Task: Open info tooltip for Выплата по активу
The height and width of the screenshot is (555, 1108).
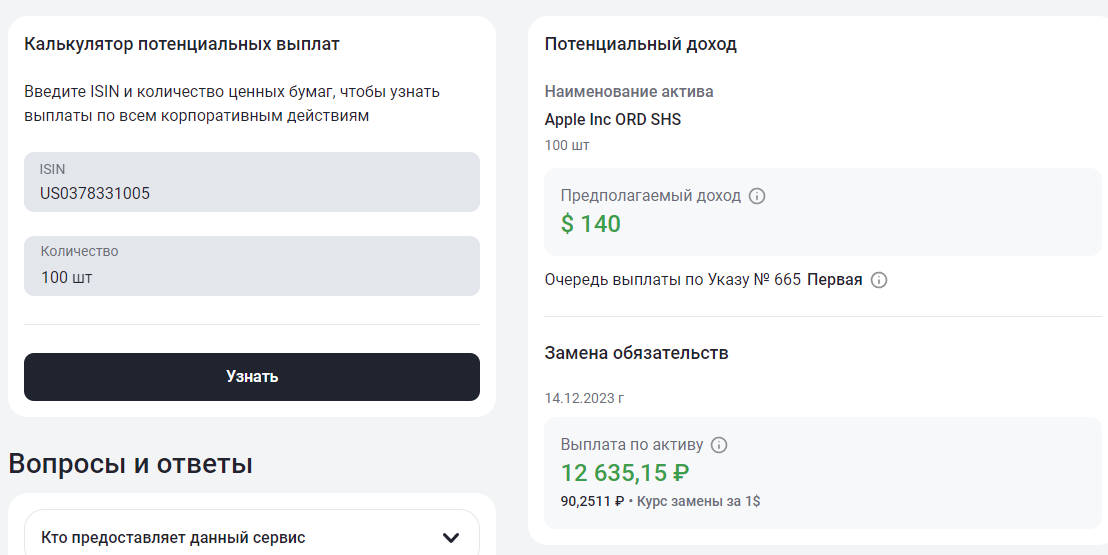Action: click(719, 445)
